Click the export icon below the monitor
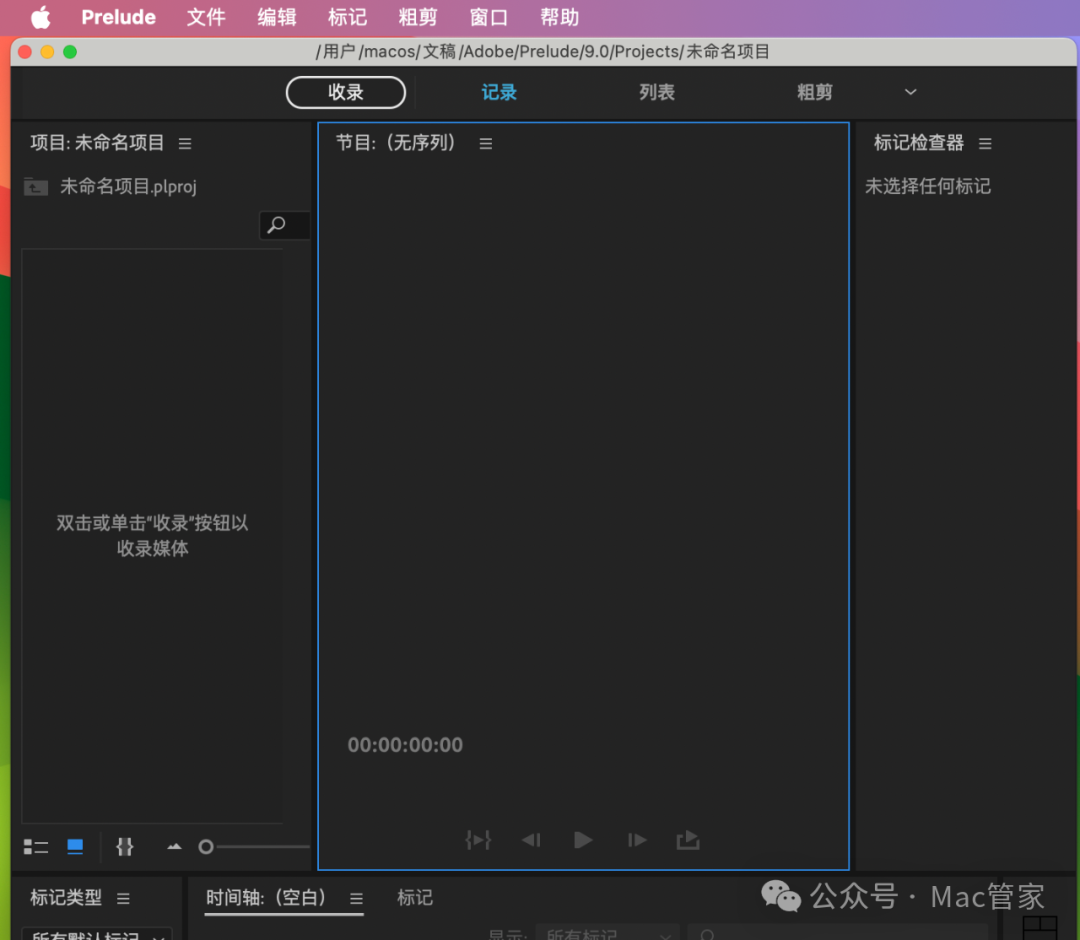Image resolution: width=1080 pixels, height=940 pixels. pyautogui.click(x=688, y=840)
